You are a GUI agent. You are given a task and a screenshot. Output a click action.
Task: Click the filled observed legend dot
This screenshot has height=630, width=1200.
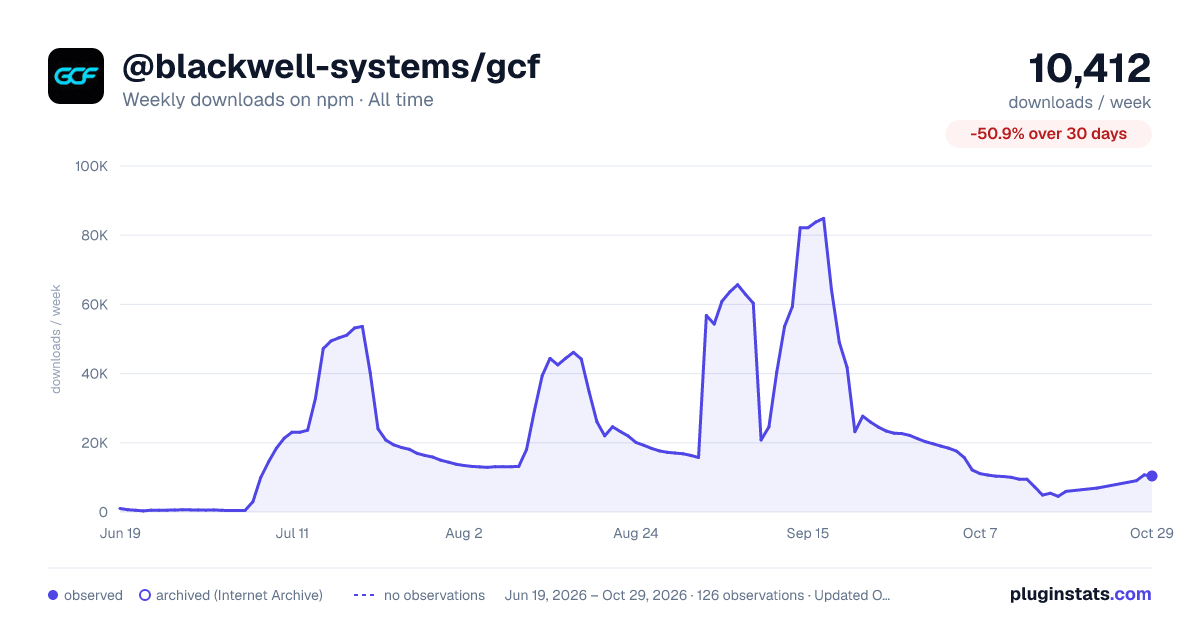[53, 595]
